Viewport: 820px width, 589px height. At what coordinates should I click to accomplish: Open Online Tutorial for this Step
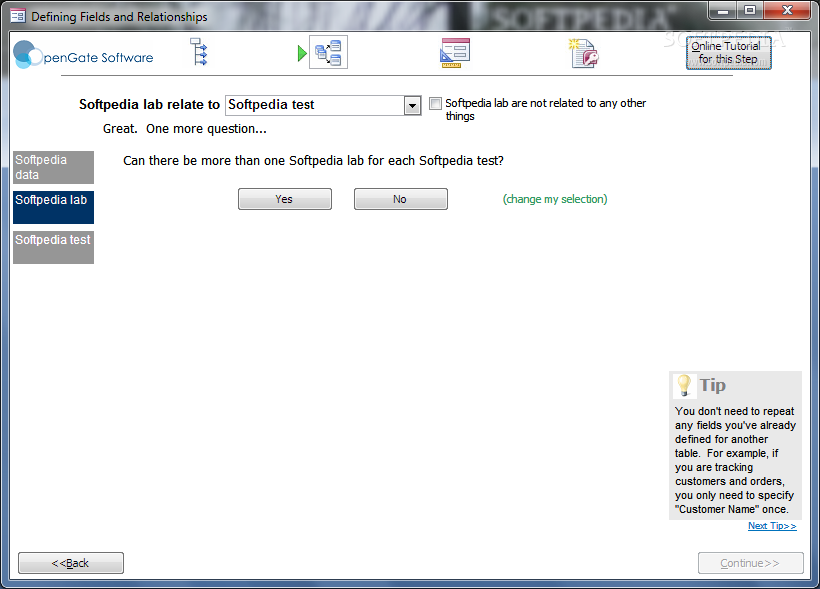click(x=728, y=53)
